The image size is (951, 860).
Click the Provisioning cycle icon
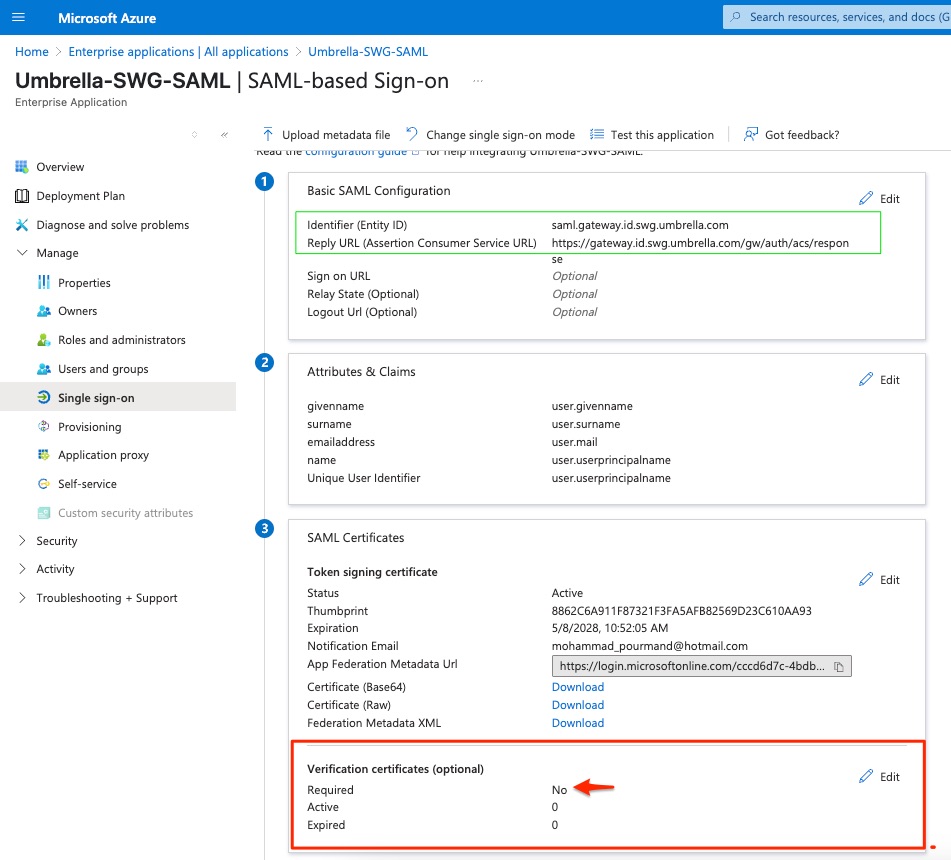coord(44,426)
